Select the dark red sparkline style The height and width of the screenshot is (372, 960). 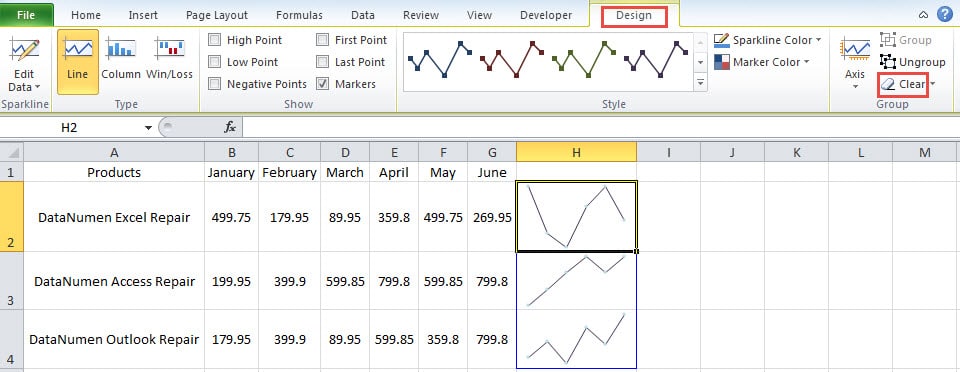click(x=512, y=59)
